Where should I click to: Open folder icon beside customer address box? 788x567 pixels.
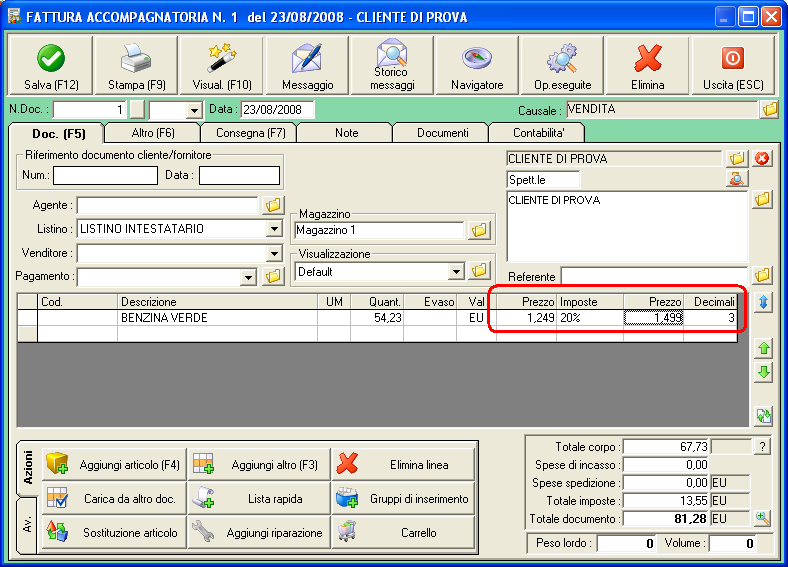coord(762,200)
